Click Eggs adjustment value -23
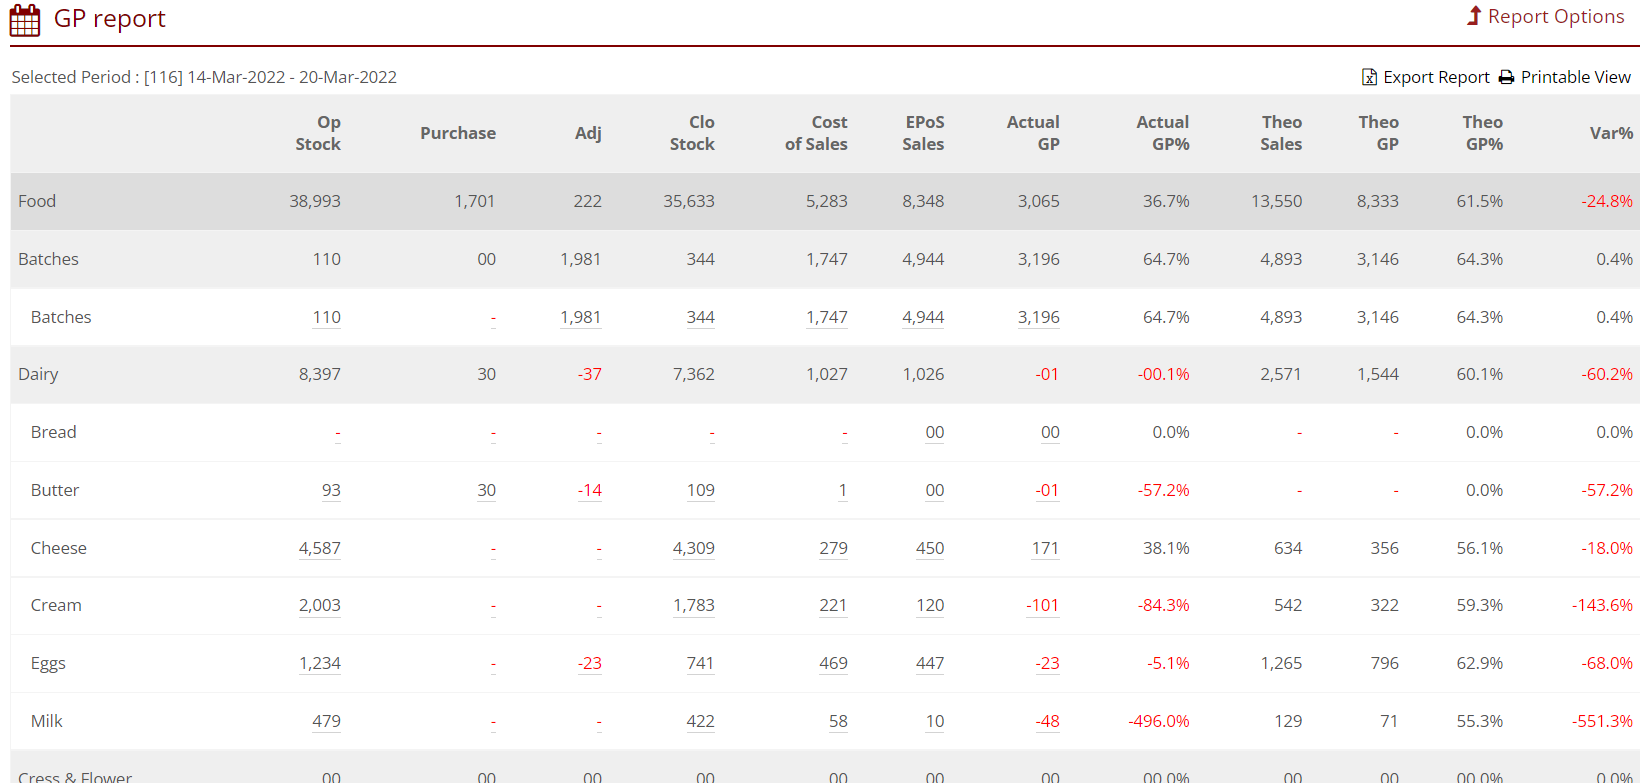Viewport: 1640px width, 783px height. point(589,663)
